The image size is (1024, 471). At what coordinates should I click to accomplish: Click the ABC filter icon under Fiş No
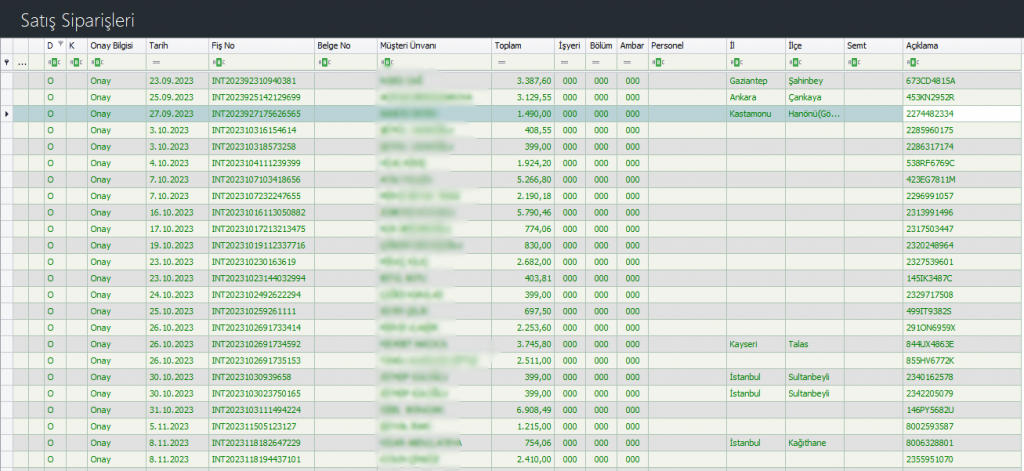click(216, 62)
